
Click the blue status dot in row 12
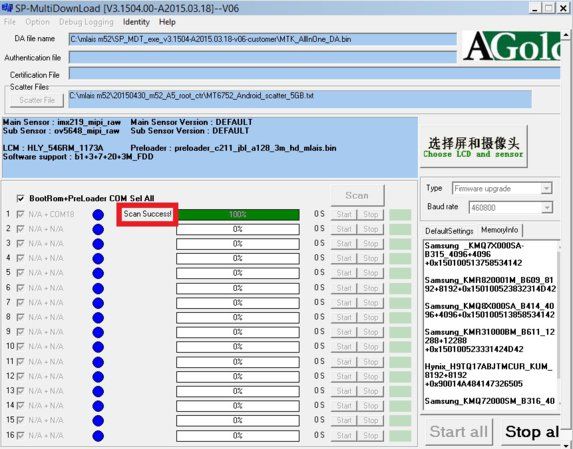[x=98, y=377]
